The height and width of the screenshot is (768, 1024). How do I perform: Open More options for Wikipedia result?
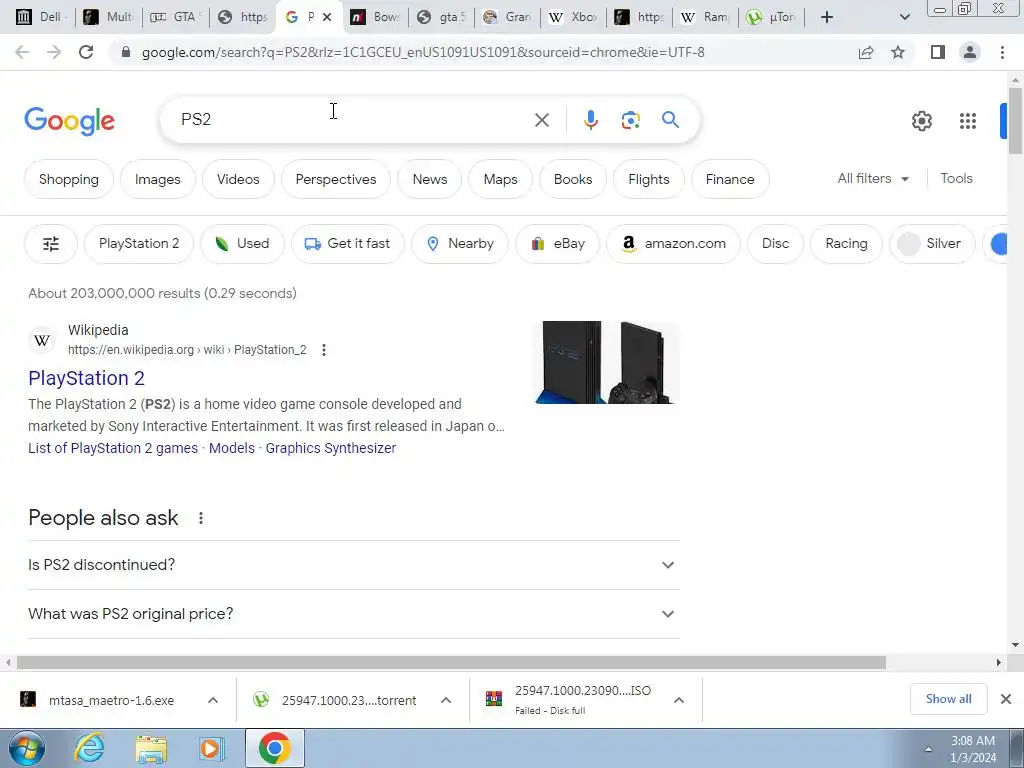pos(324,350)
